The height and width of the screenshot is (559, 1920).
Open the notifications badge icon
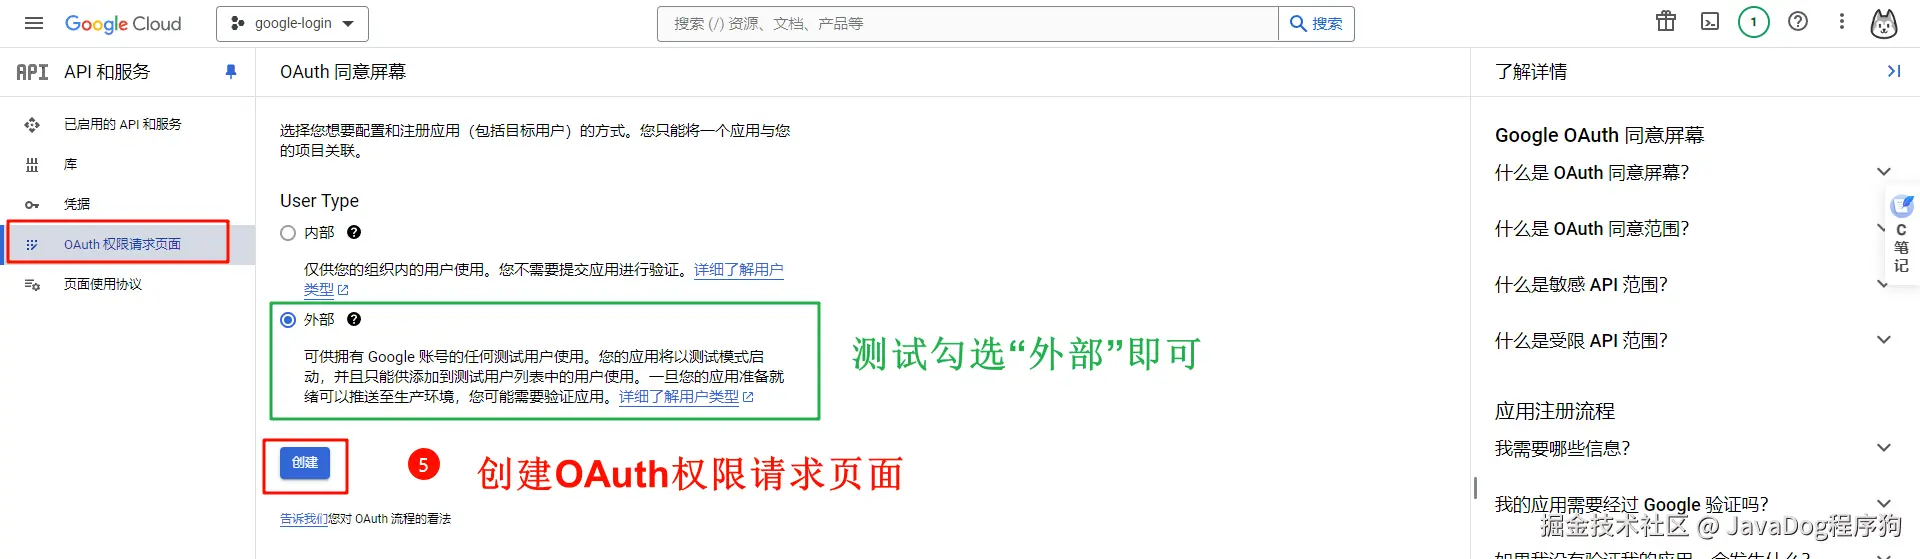pos(1754,21)
